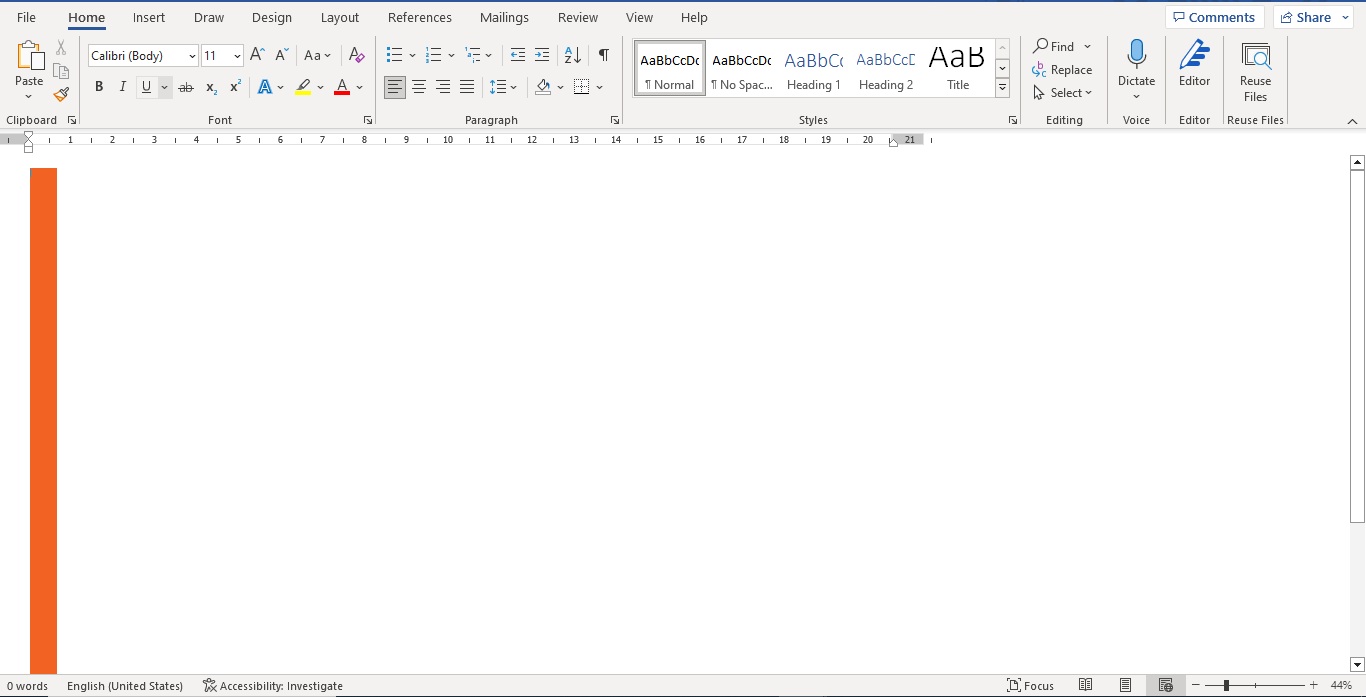Sort paragraphs with the A-Z icon
This screenshot has height=697, width=1366.
(572, 55)
